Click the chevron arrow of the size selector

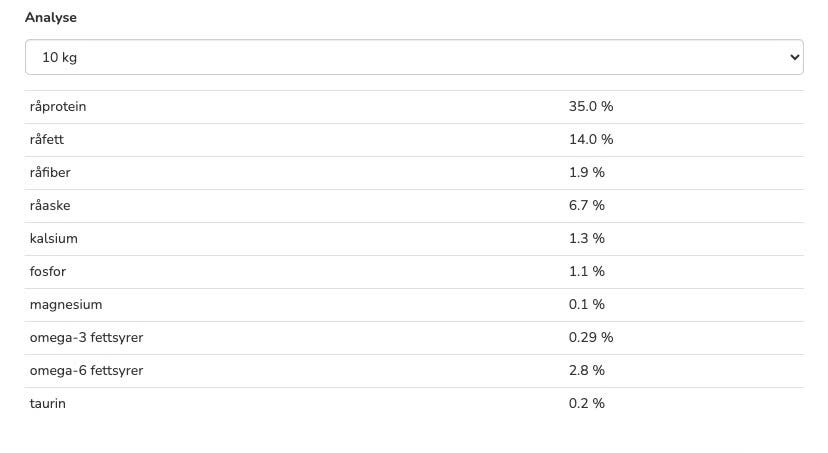(x=795, y=57)
